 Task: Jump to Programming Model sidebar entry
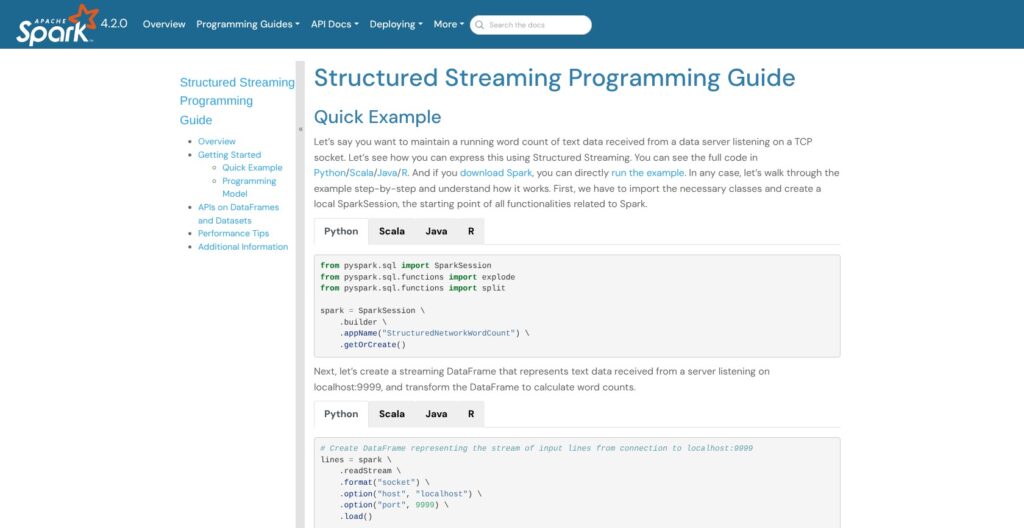point(249,188)
